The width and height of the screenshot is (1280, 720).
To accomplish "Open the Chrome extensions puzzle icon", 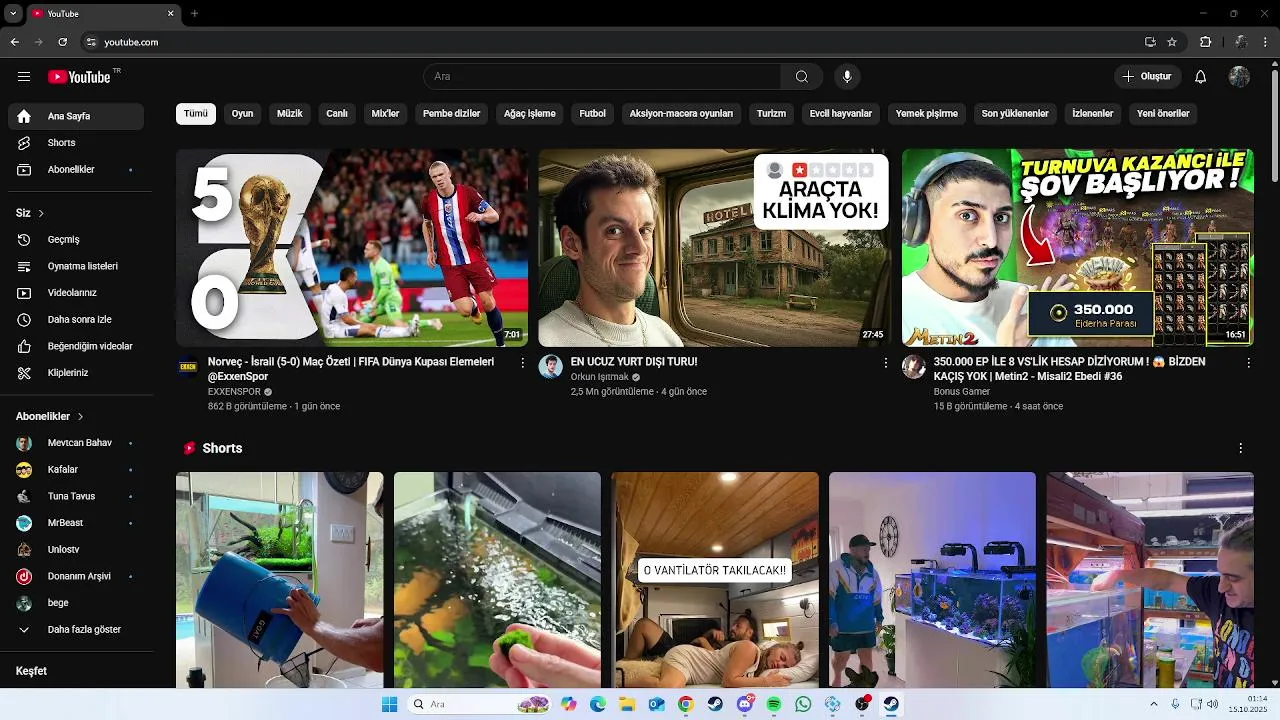I will pos(1205,42).
